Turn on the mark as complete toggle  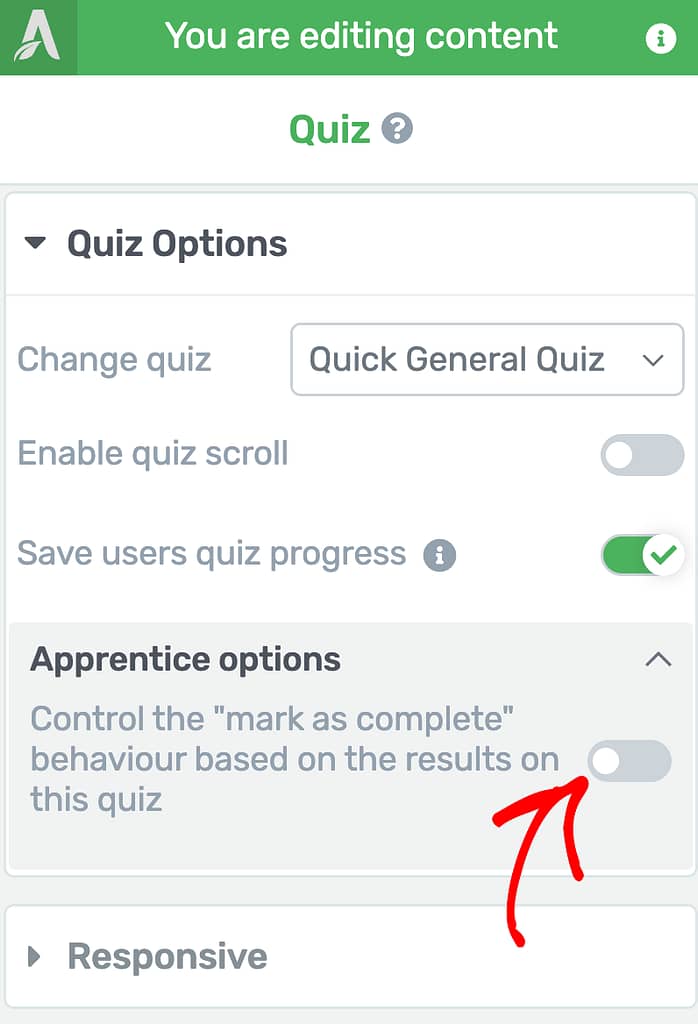coord(629,761)
